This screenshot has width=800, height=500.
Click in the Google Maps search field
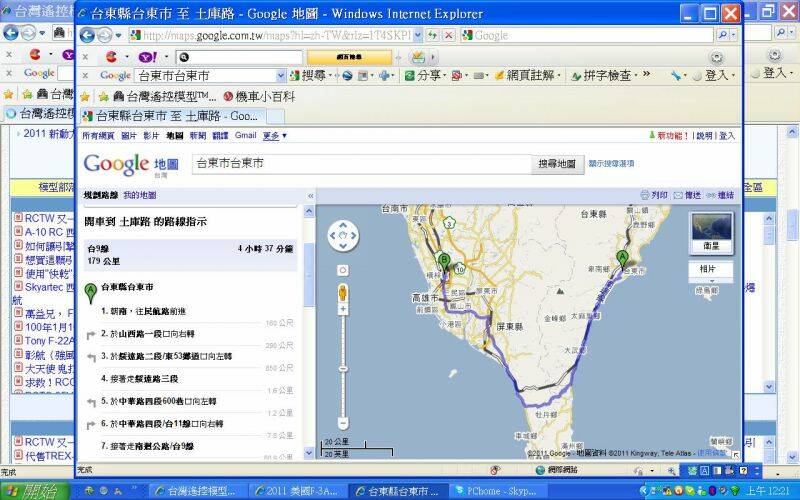[x=362, y=164]
